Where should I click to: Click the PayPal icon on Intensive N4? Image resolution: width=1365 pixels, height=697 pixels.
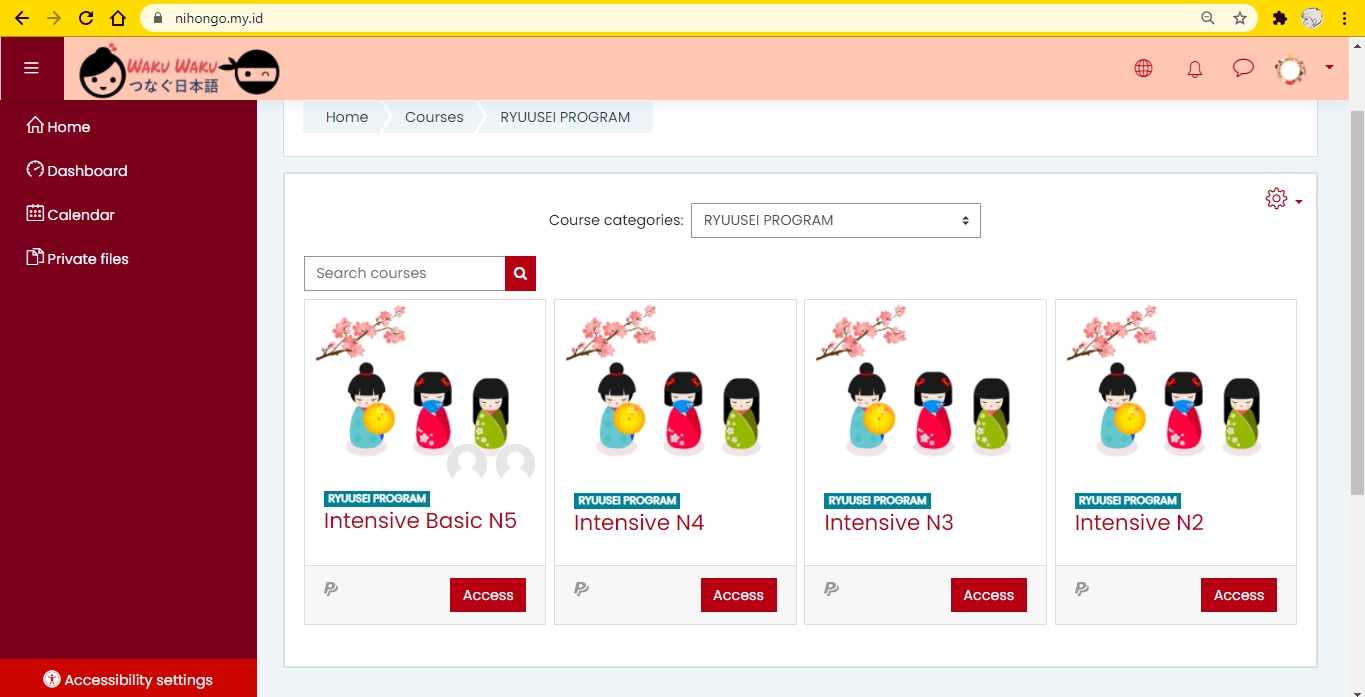pyautogui.click(x=581, y=589)
